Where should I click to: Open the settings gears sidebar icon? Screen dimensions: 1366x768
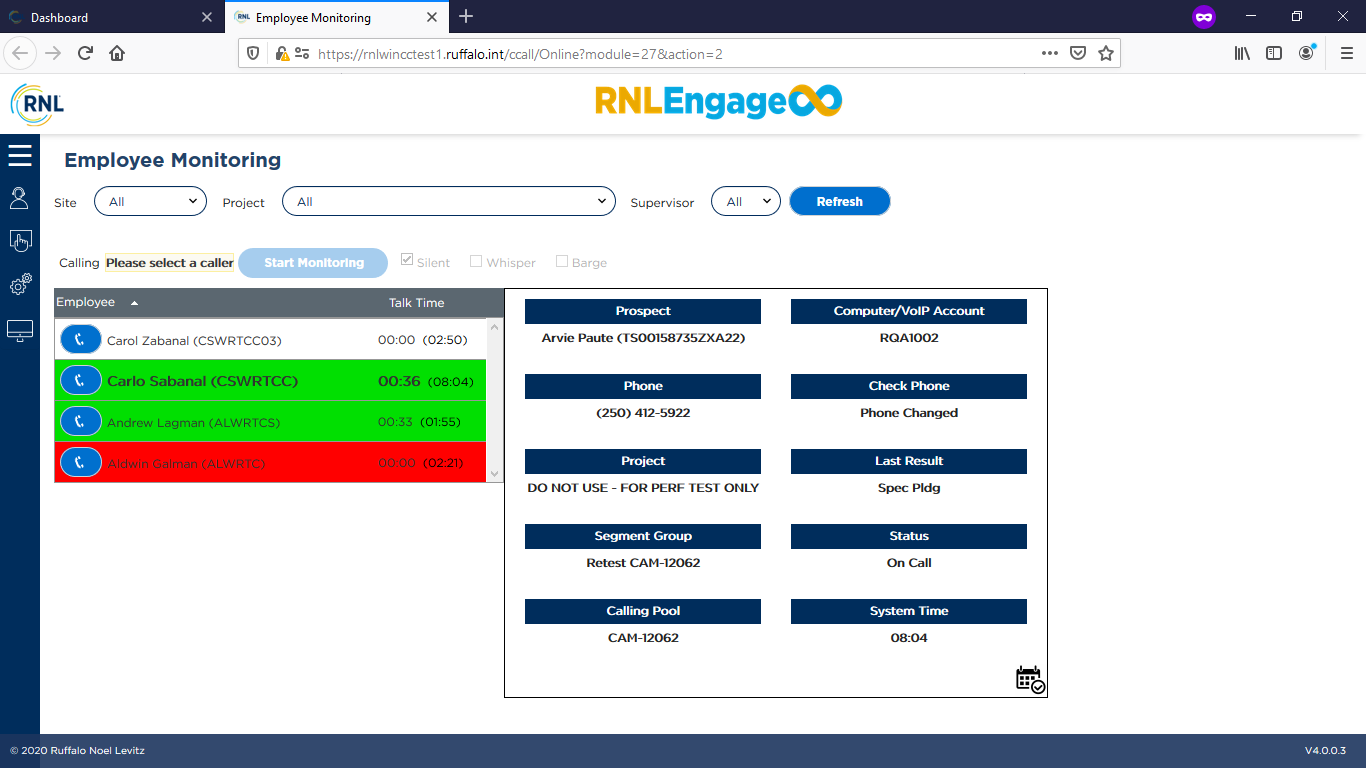20,285
